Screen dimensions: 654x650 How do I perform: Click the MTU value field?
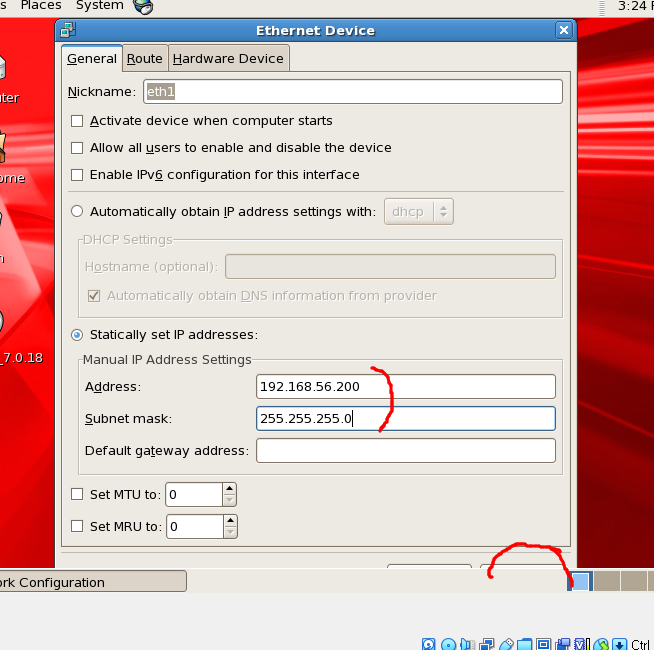(x=194, y=494)
